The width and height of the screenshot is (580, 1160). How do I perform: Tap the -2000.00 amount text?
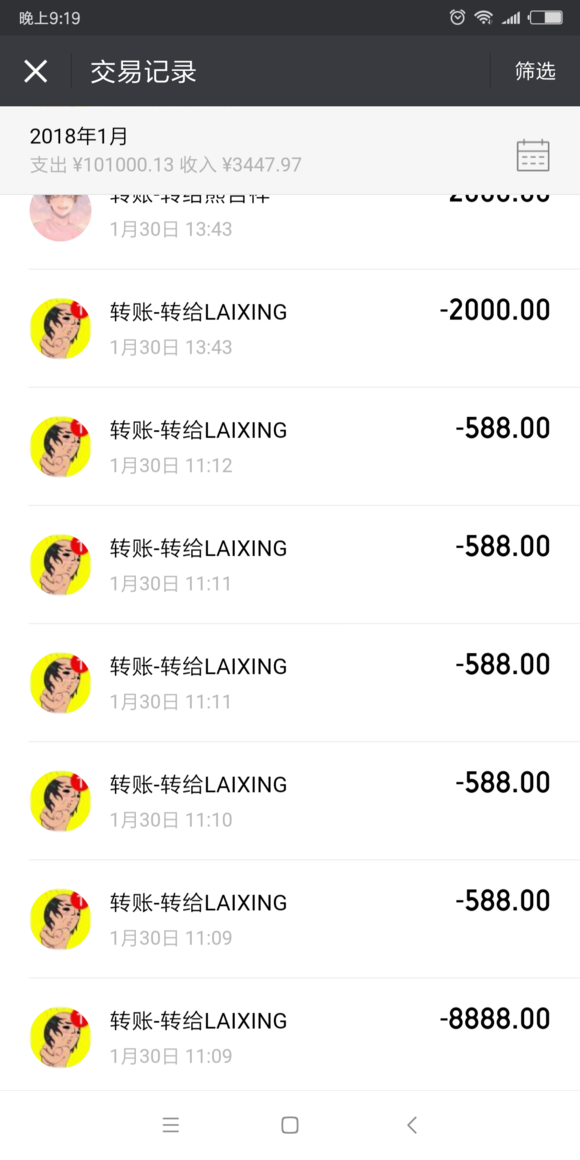point(495,310)
